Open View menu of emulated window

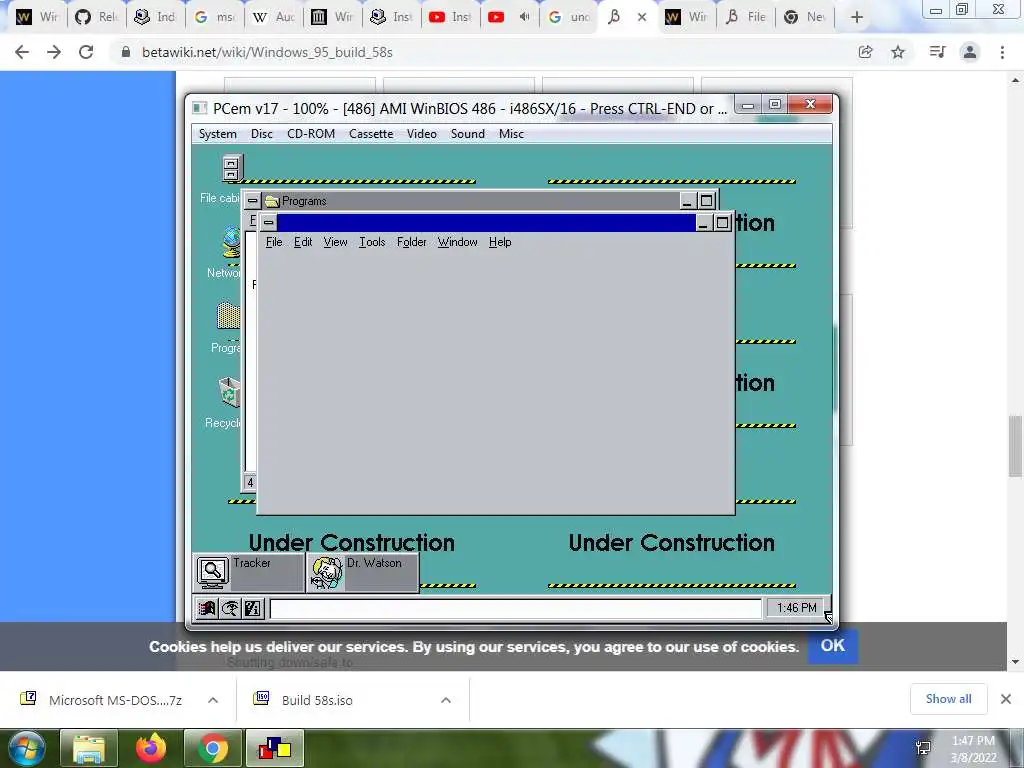tap(335, 242)
